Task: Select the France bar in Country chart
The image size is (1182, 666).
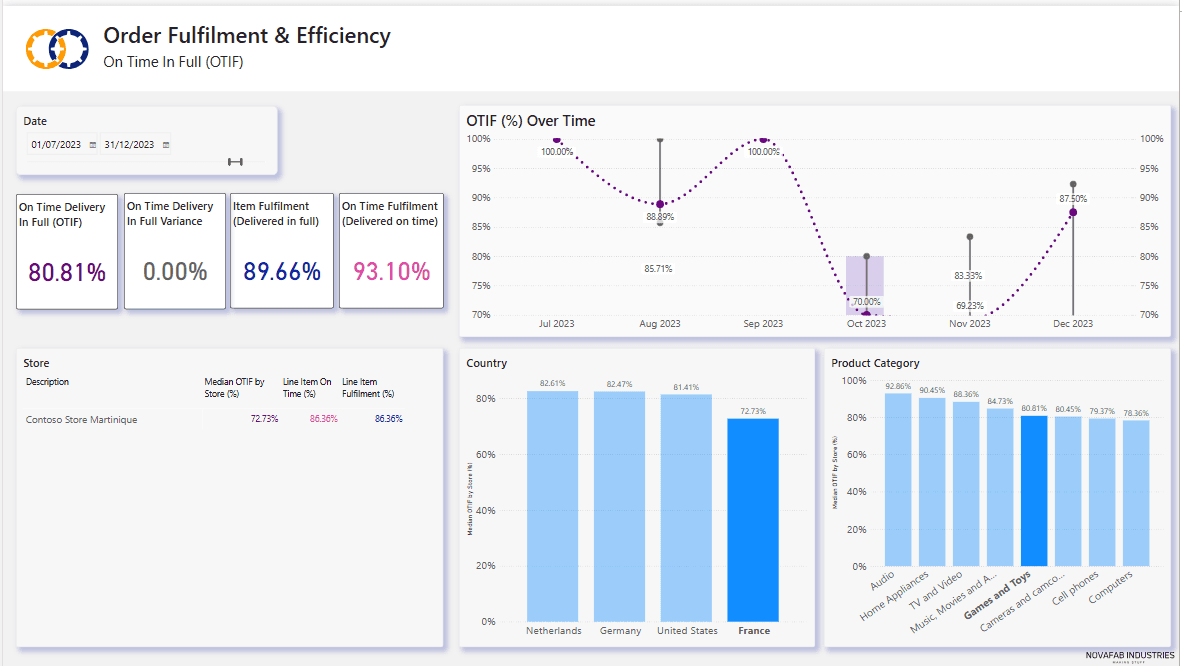Action: coord(752,519)
